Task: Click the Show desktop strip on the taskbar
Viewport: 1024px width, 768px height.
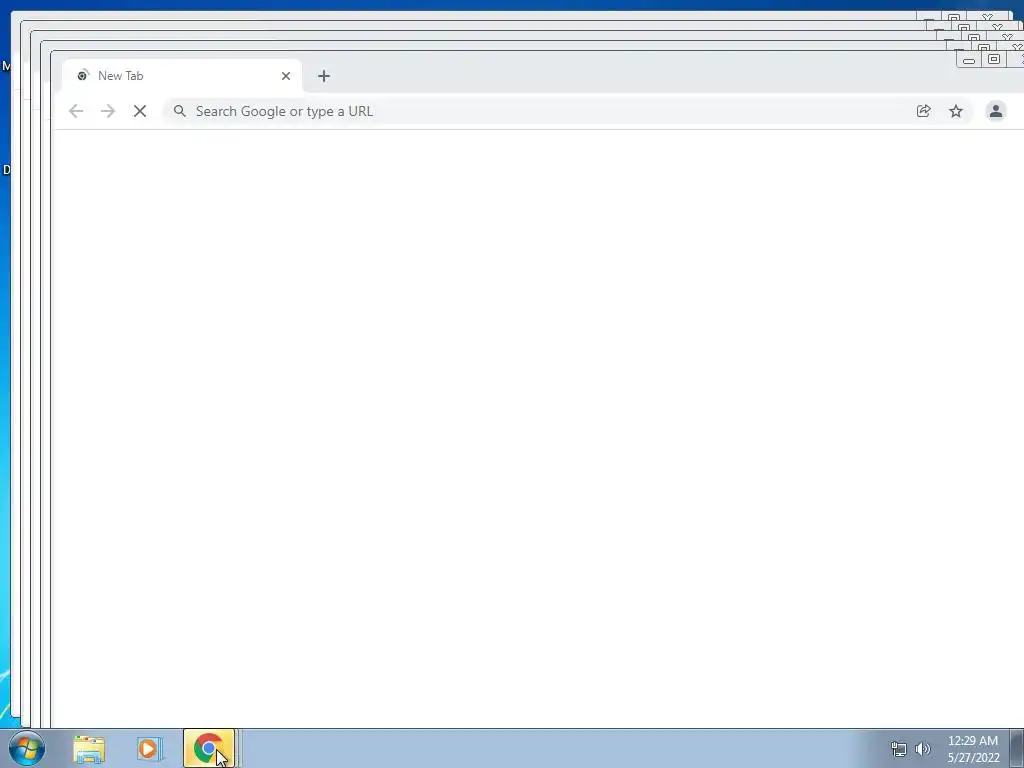Action: pos(1017,748)
